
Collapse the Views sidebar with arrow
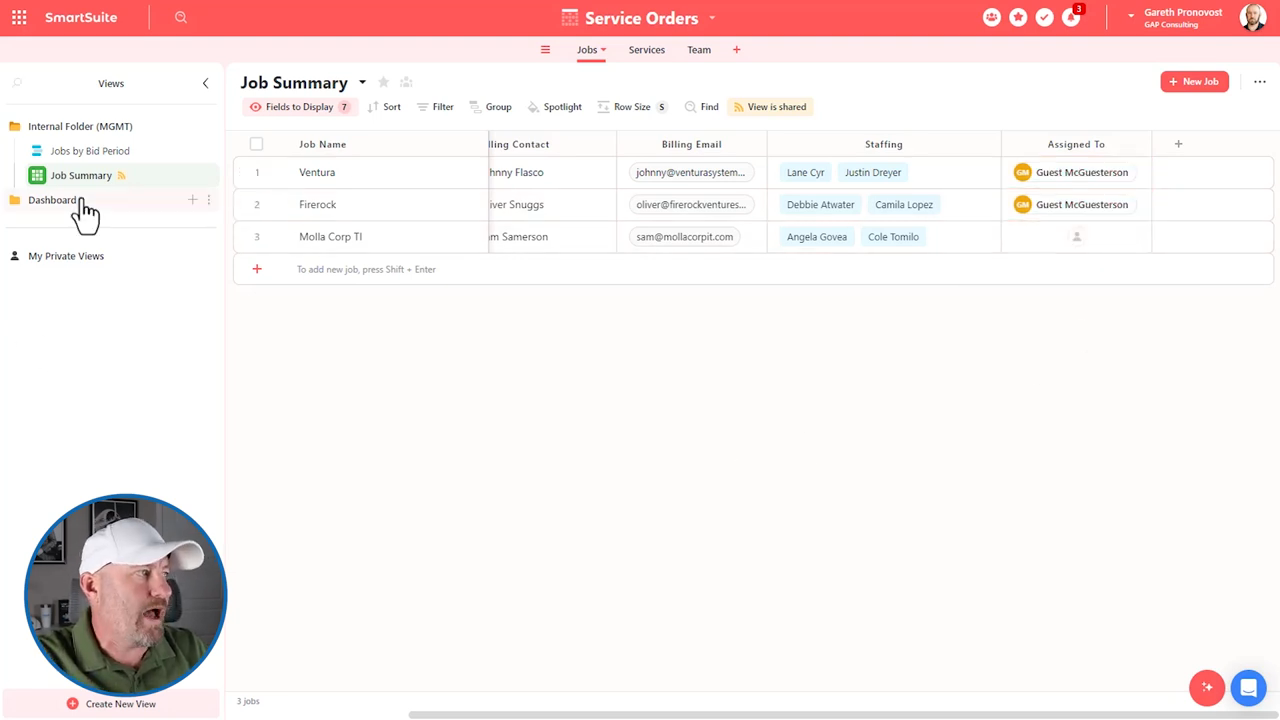(x=205, y=83)
